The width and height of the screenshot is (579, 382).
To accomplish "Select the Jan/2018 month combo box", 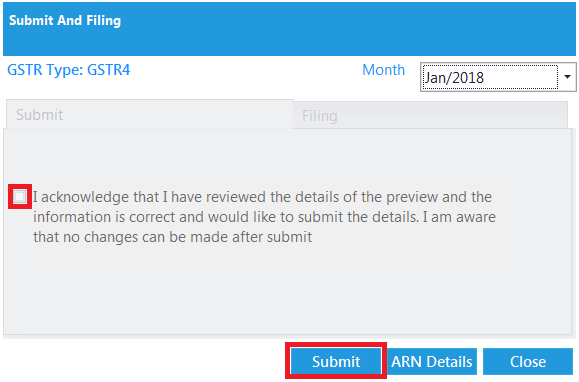I will 498,77.
